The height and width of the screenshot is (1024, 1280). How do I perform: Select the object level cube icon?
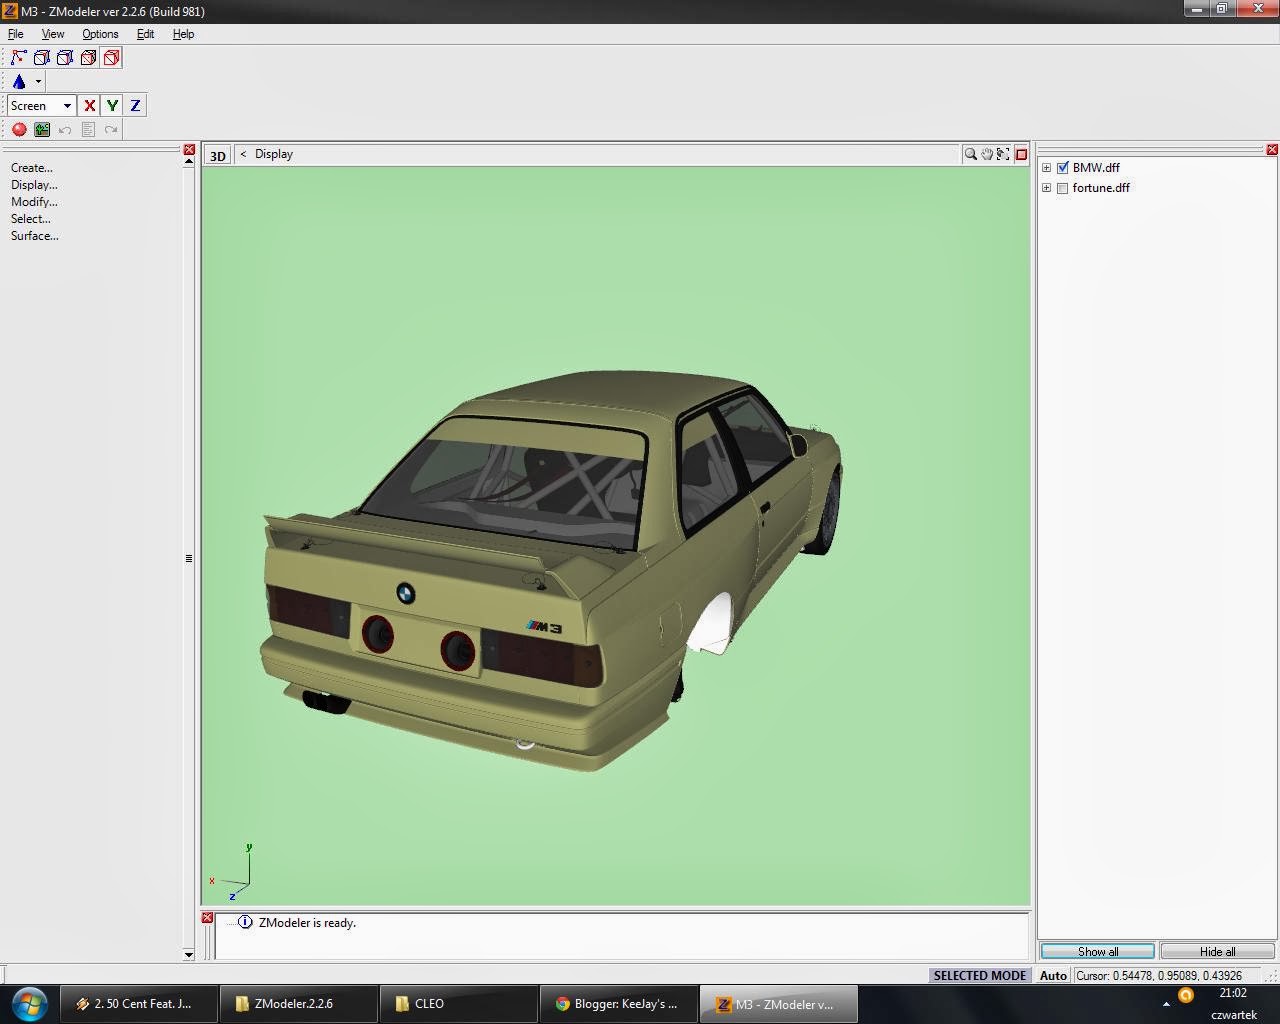pos(88,58)
